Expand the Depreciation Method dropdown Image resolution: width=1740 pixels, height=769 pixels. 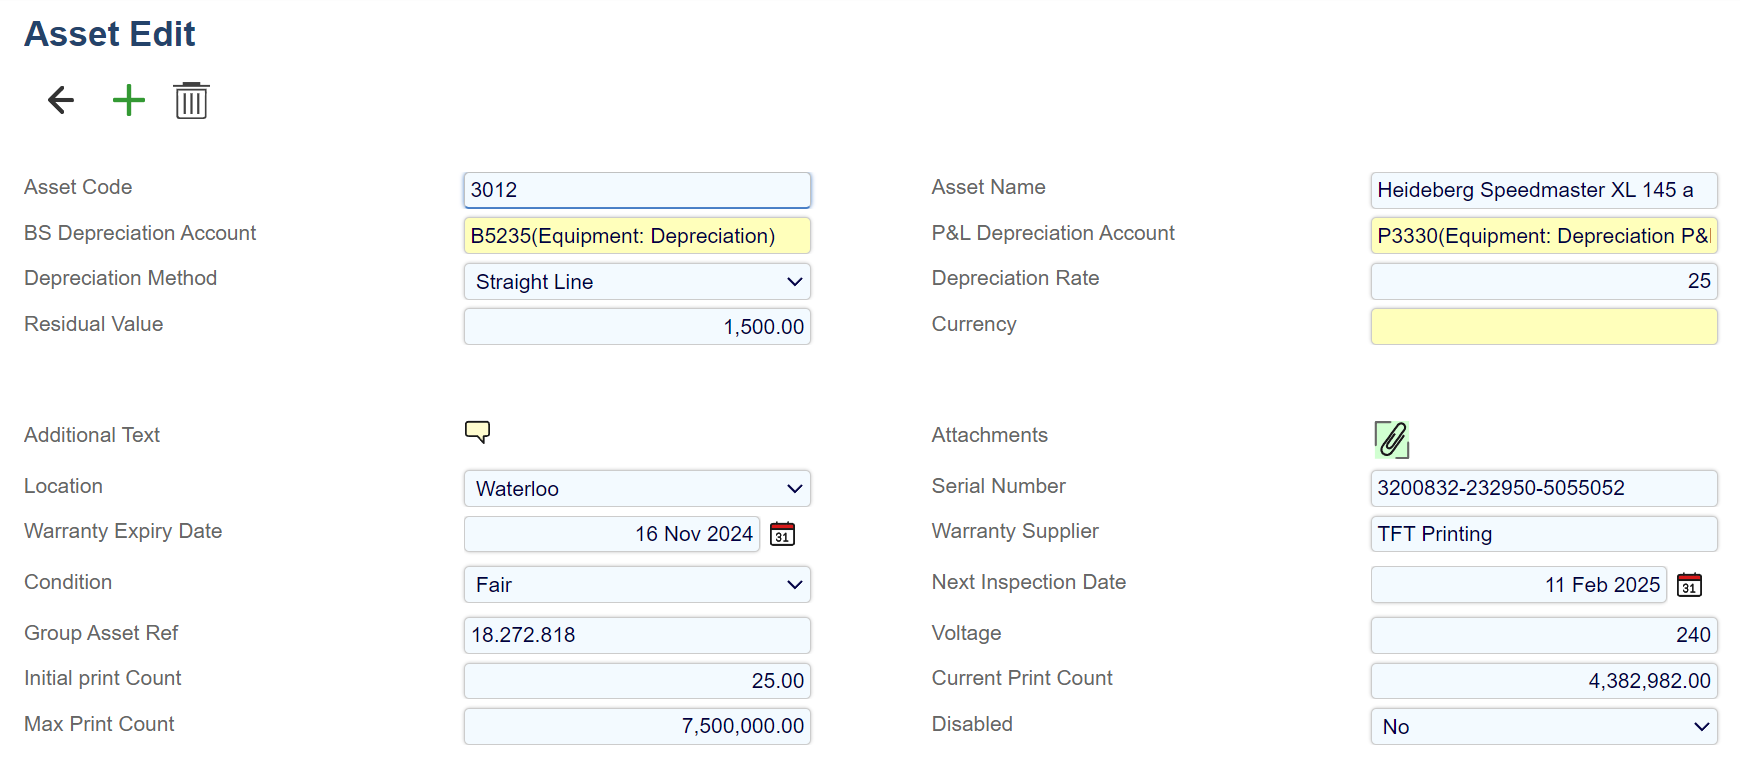click(637, 282)
